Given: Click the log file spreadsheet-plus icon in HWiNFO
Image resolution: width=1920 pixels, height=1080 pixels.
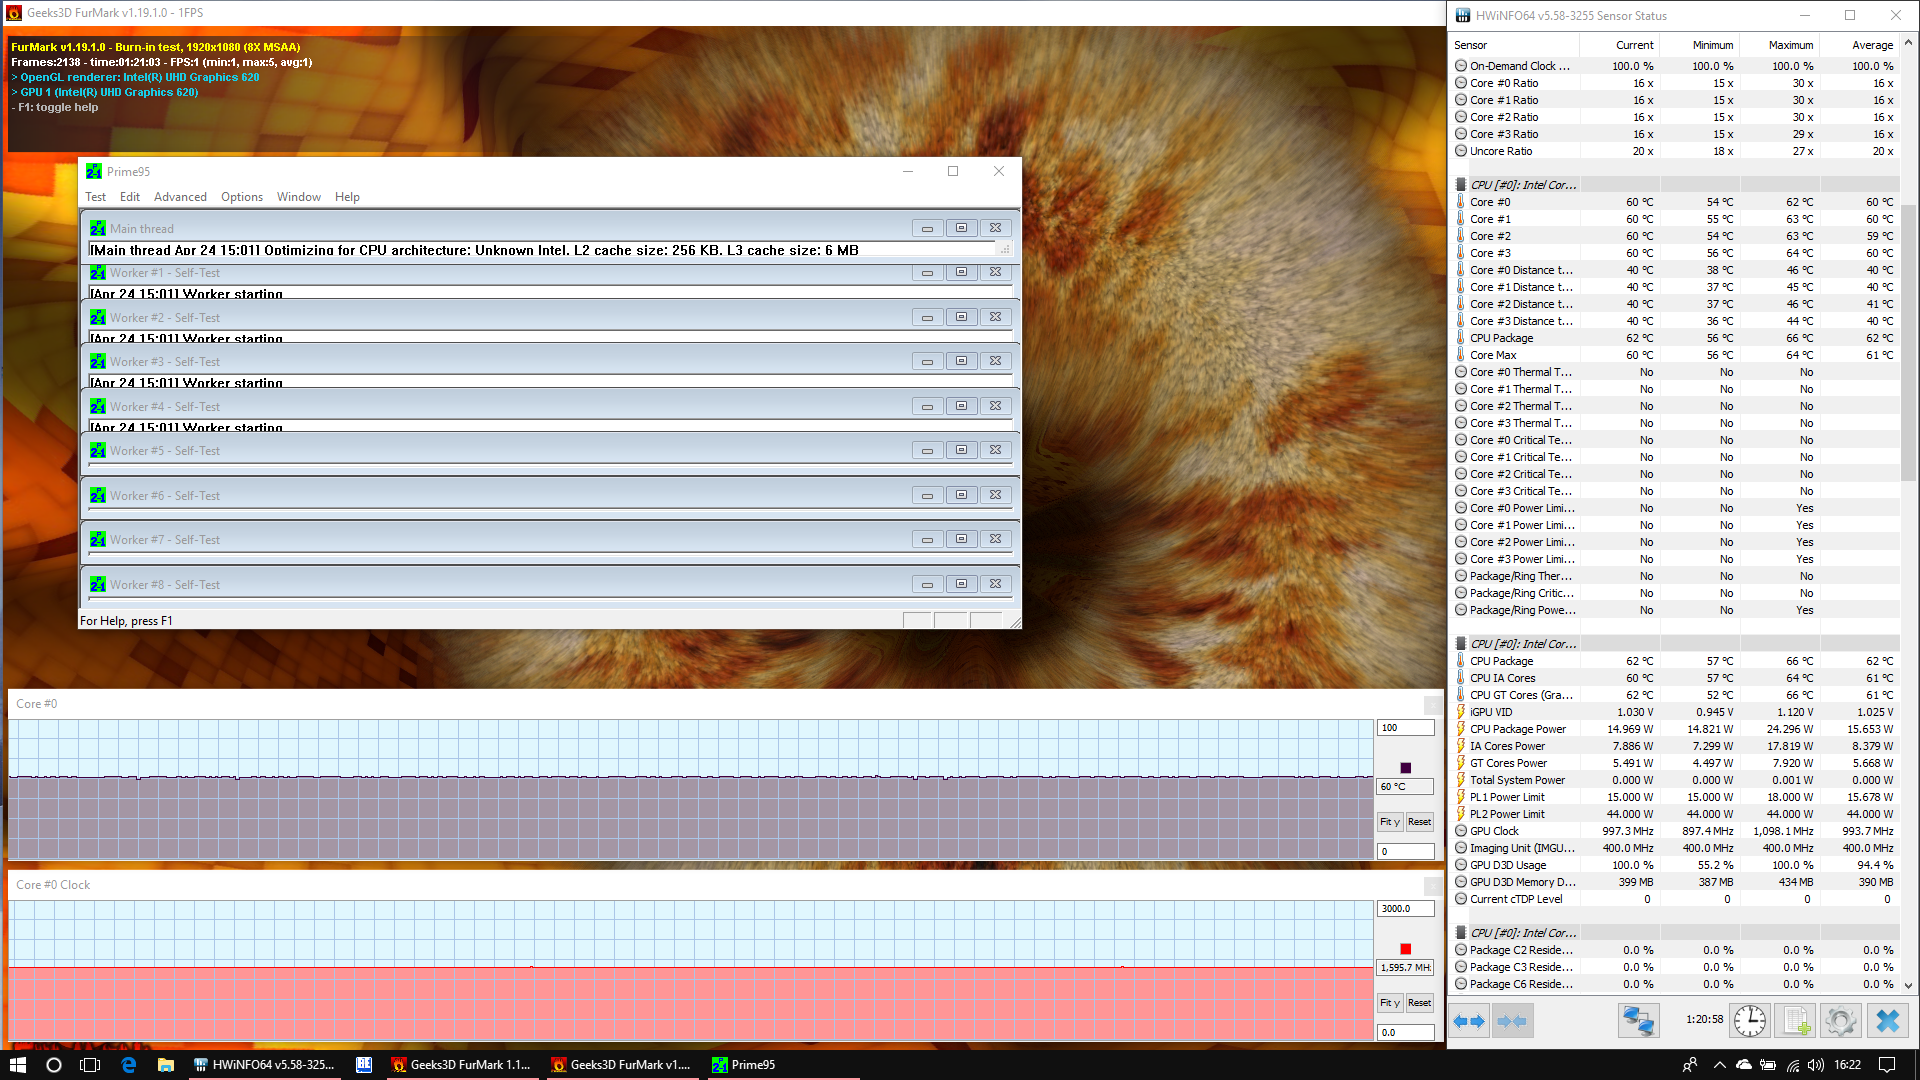Looking at the screenshot, I should 1796,1021.
